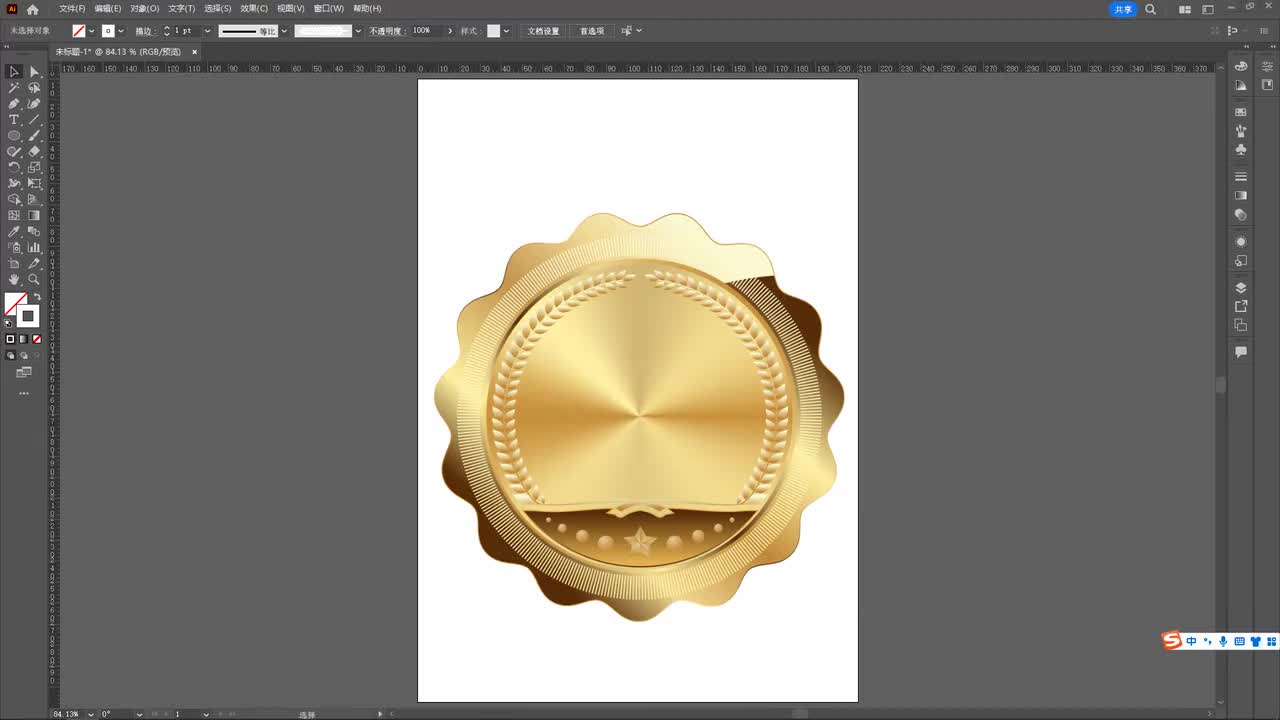Open the Symbols panel club icon
The height and width of the screenshot is (720, 1280).
(1241, 150)
